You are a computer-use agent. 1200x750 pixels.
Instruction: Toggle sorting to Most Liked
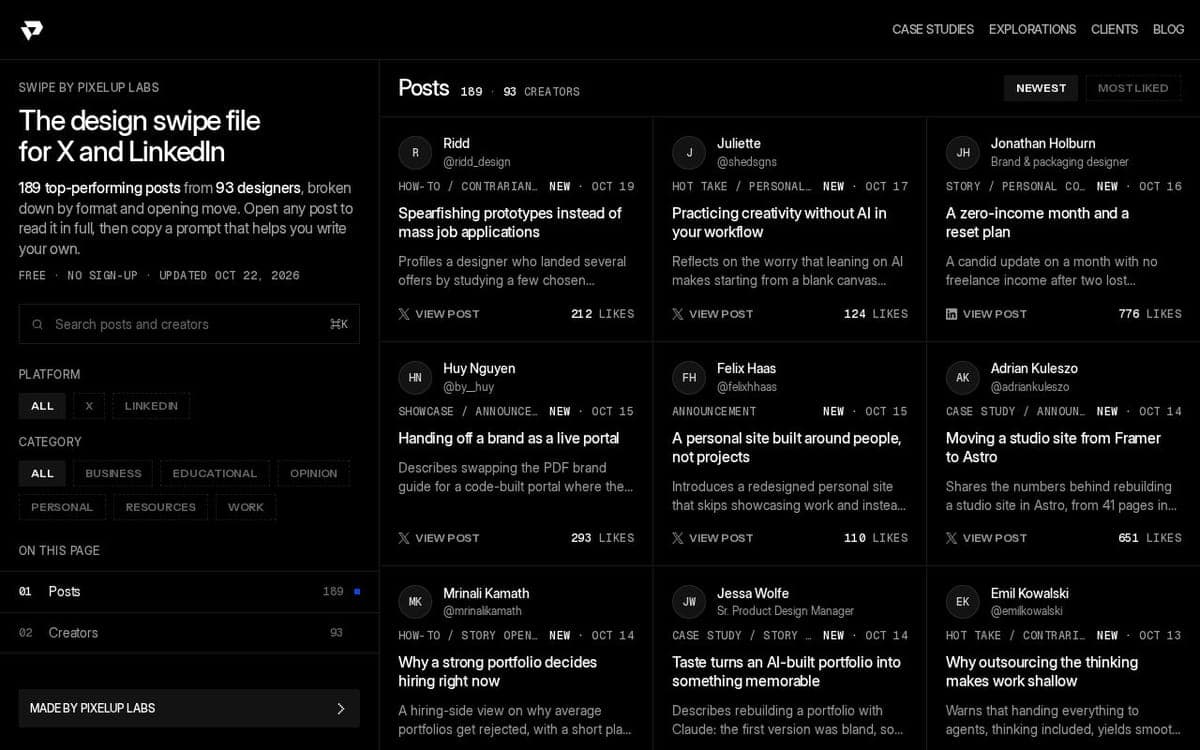(1133, 88)
